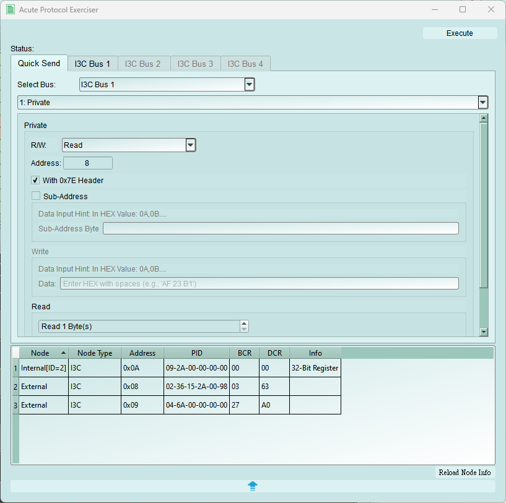This screenshot has height=503, width=506.
Task: Click the Info column header
Action: [x=315, y=353]
